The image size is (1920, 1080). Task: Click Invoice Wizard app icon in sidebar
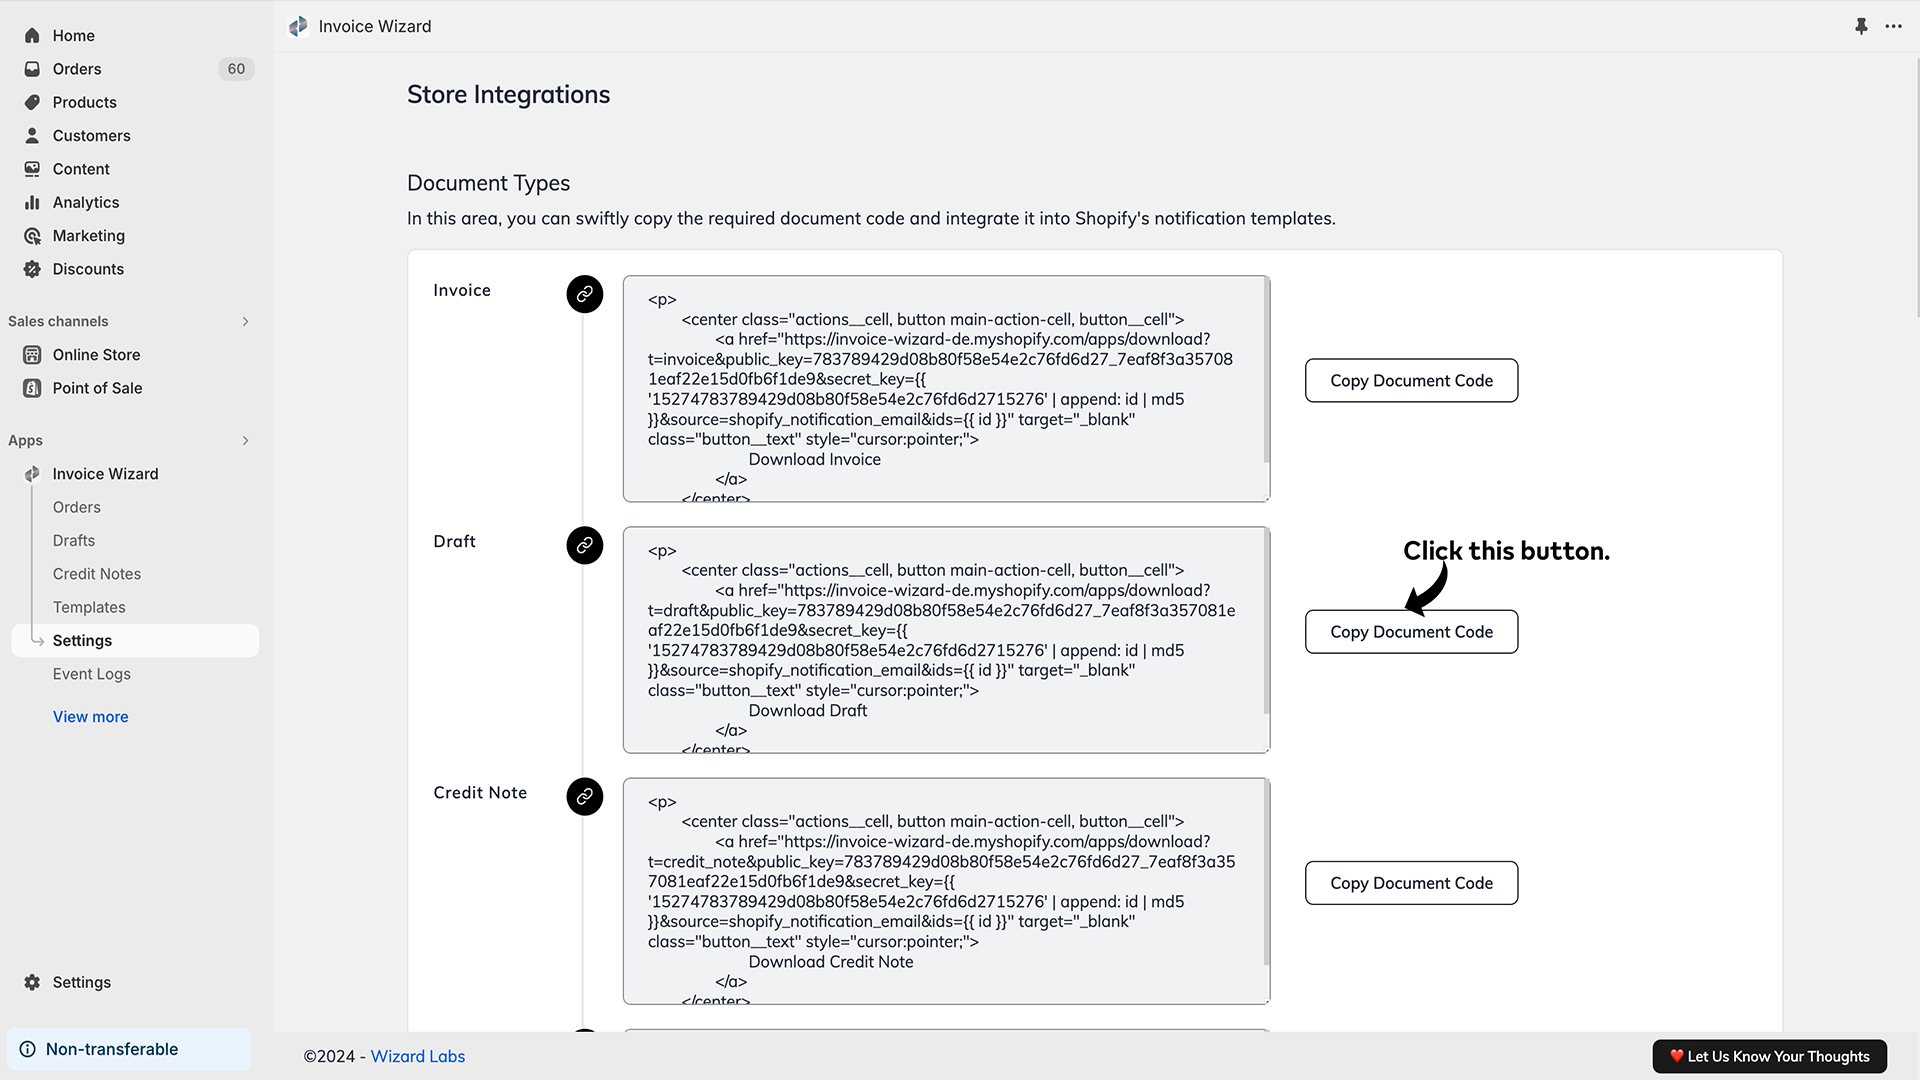(32, 474)
